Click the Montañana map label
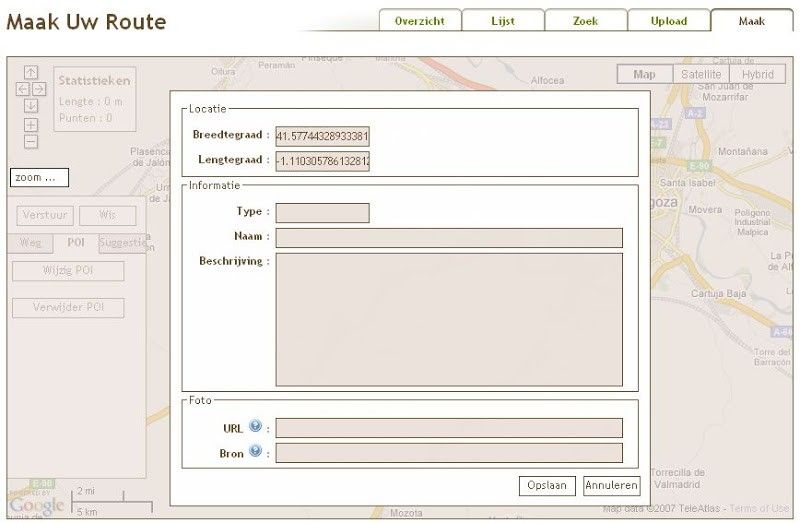 pos(742,152)
